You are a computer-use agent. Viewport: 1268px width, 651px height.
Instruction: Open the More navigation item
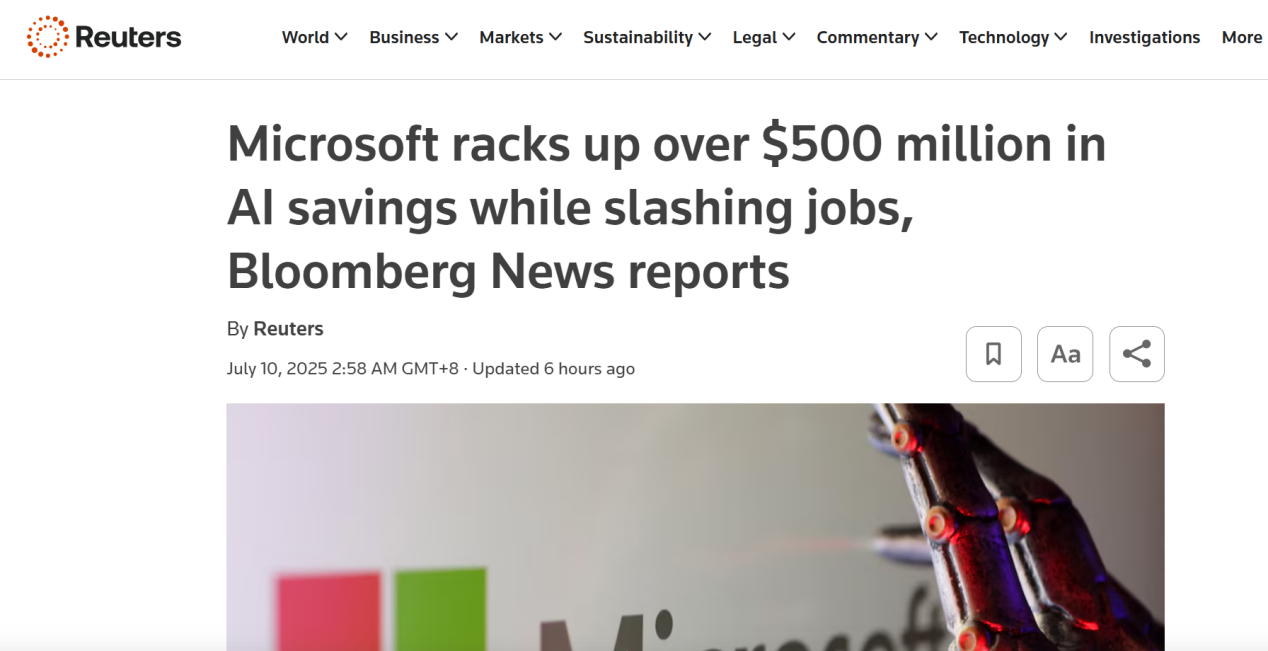[x=1241, y=37]
